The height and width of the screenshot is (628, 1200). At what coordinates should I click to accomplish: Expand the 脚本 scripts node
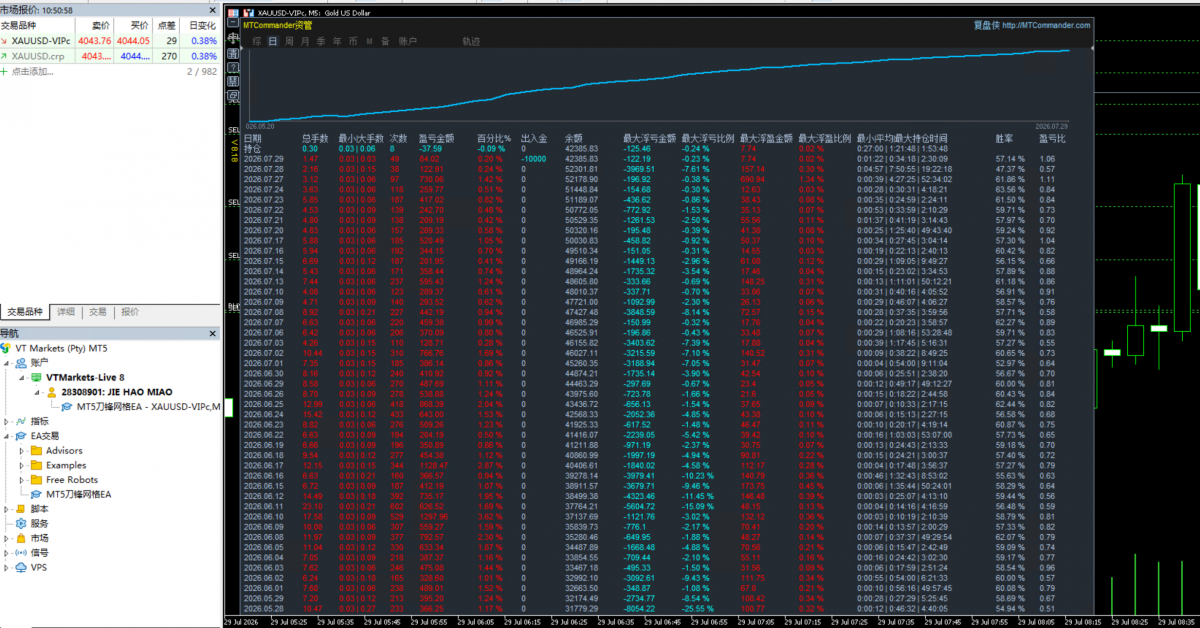tap(8, 509)
